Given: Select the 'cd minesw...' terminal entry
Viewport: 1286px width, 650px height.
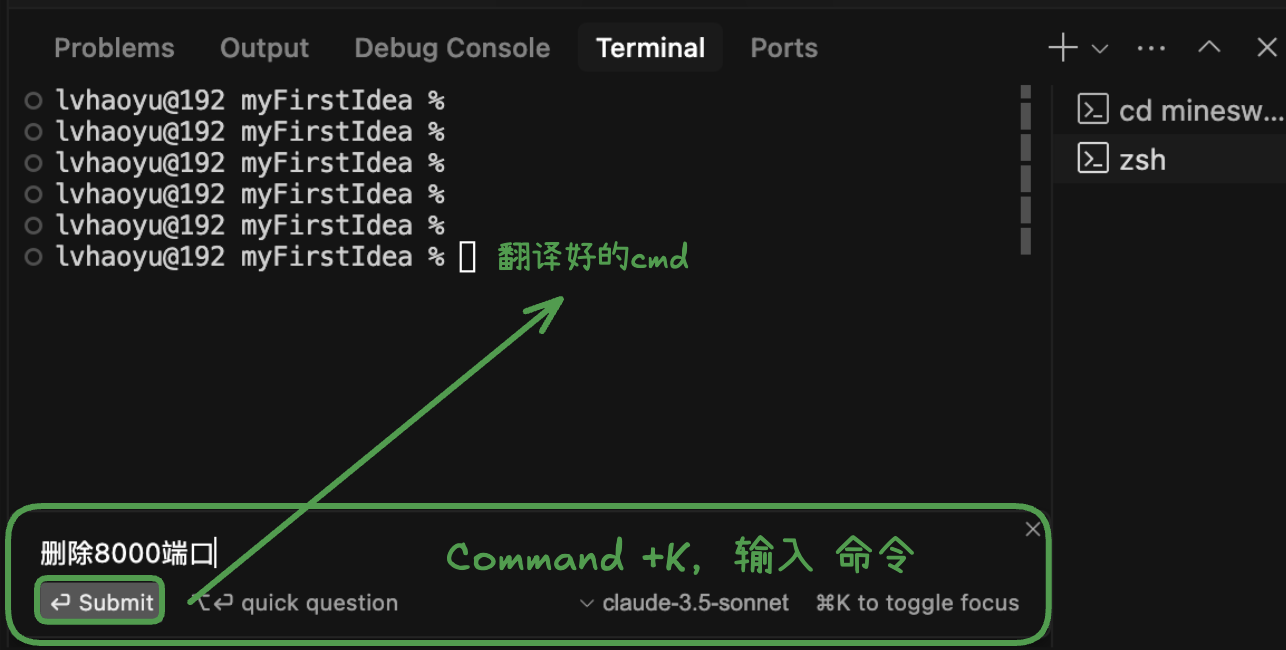Looking at the screenshot, I should pyautogui.click(x=1180, y=110).
